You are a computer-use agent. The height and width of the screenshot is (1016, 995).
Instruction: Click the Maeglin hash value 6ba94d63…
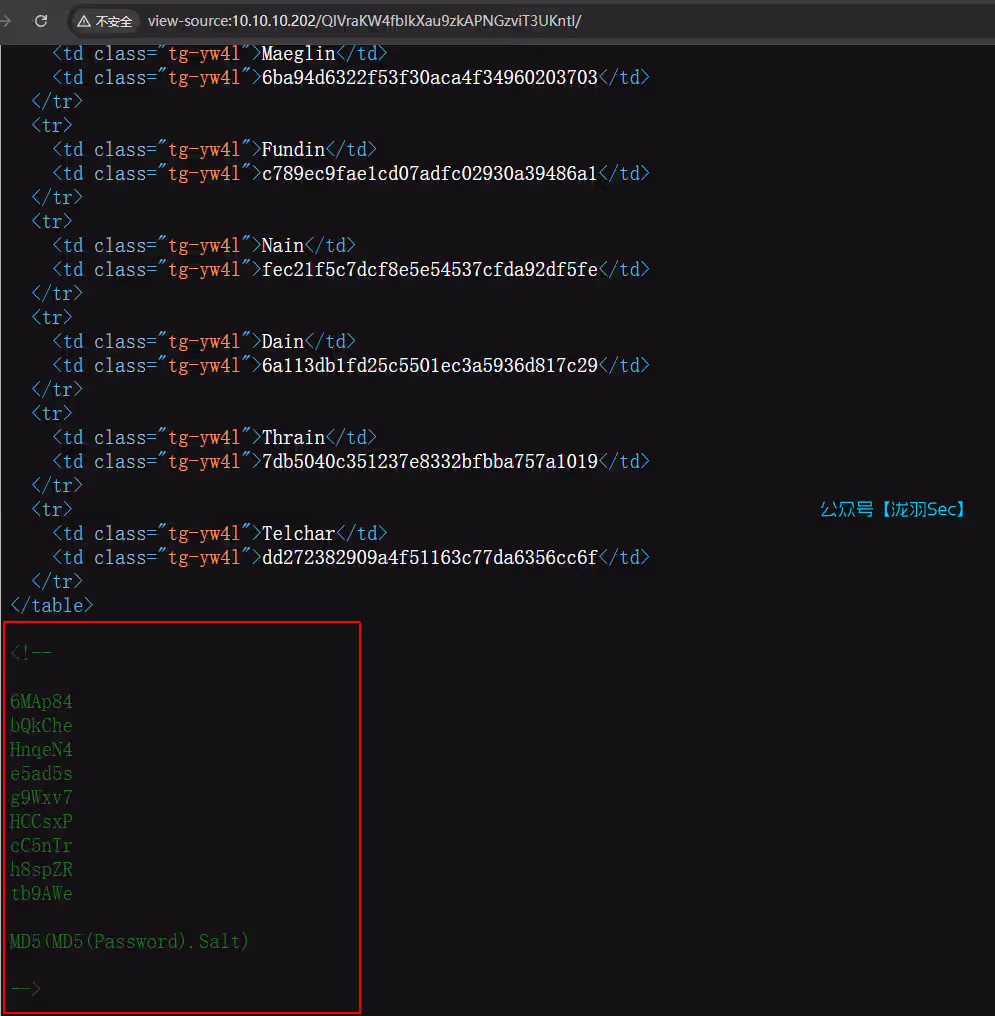(x=429, y=77)
